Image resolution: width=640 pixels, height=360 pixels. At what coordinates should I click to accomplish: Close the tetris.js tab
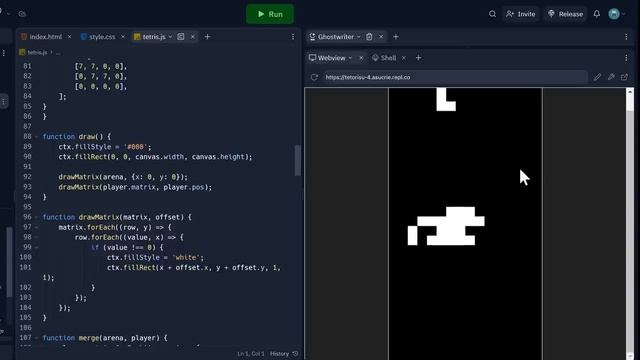click(x=193, y=37)
